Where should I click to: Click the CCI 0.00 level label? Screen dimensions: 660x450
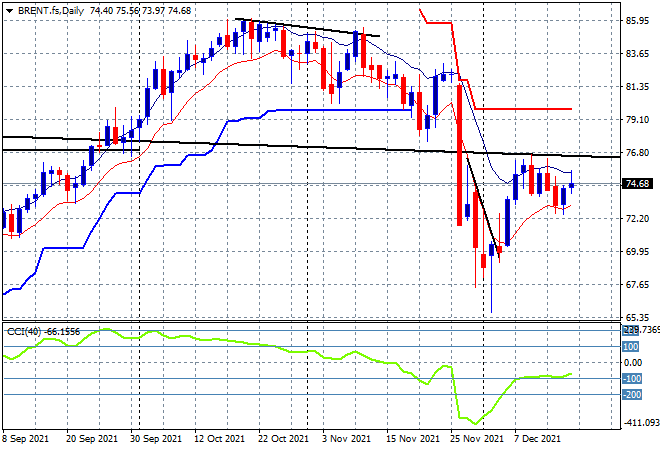(x=633, y=363)
